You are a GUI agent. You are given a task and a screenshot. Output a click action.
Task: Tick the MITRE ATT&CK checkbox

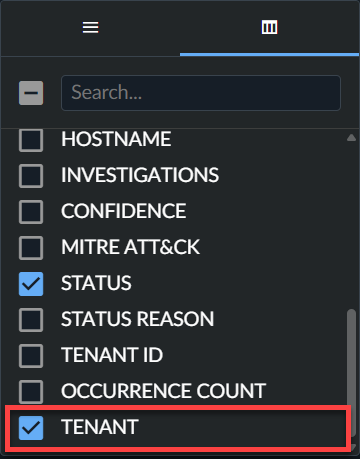click(x=31, y=248)
